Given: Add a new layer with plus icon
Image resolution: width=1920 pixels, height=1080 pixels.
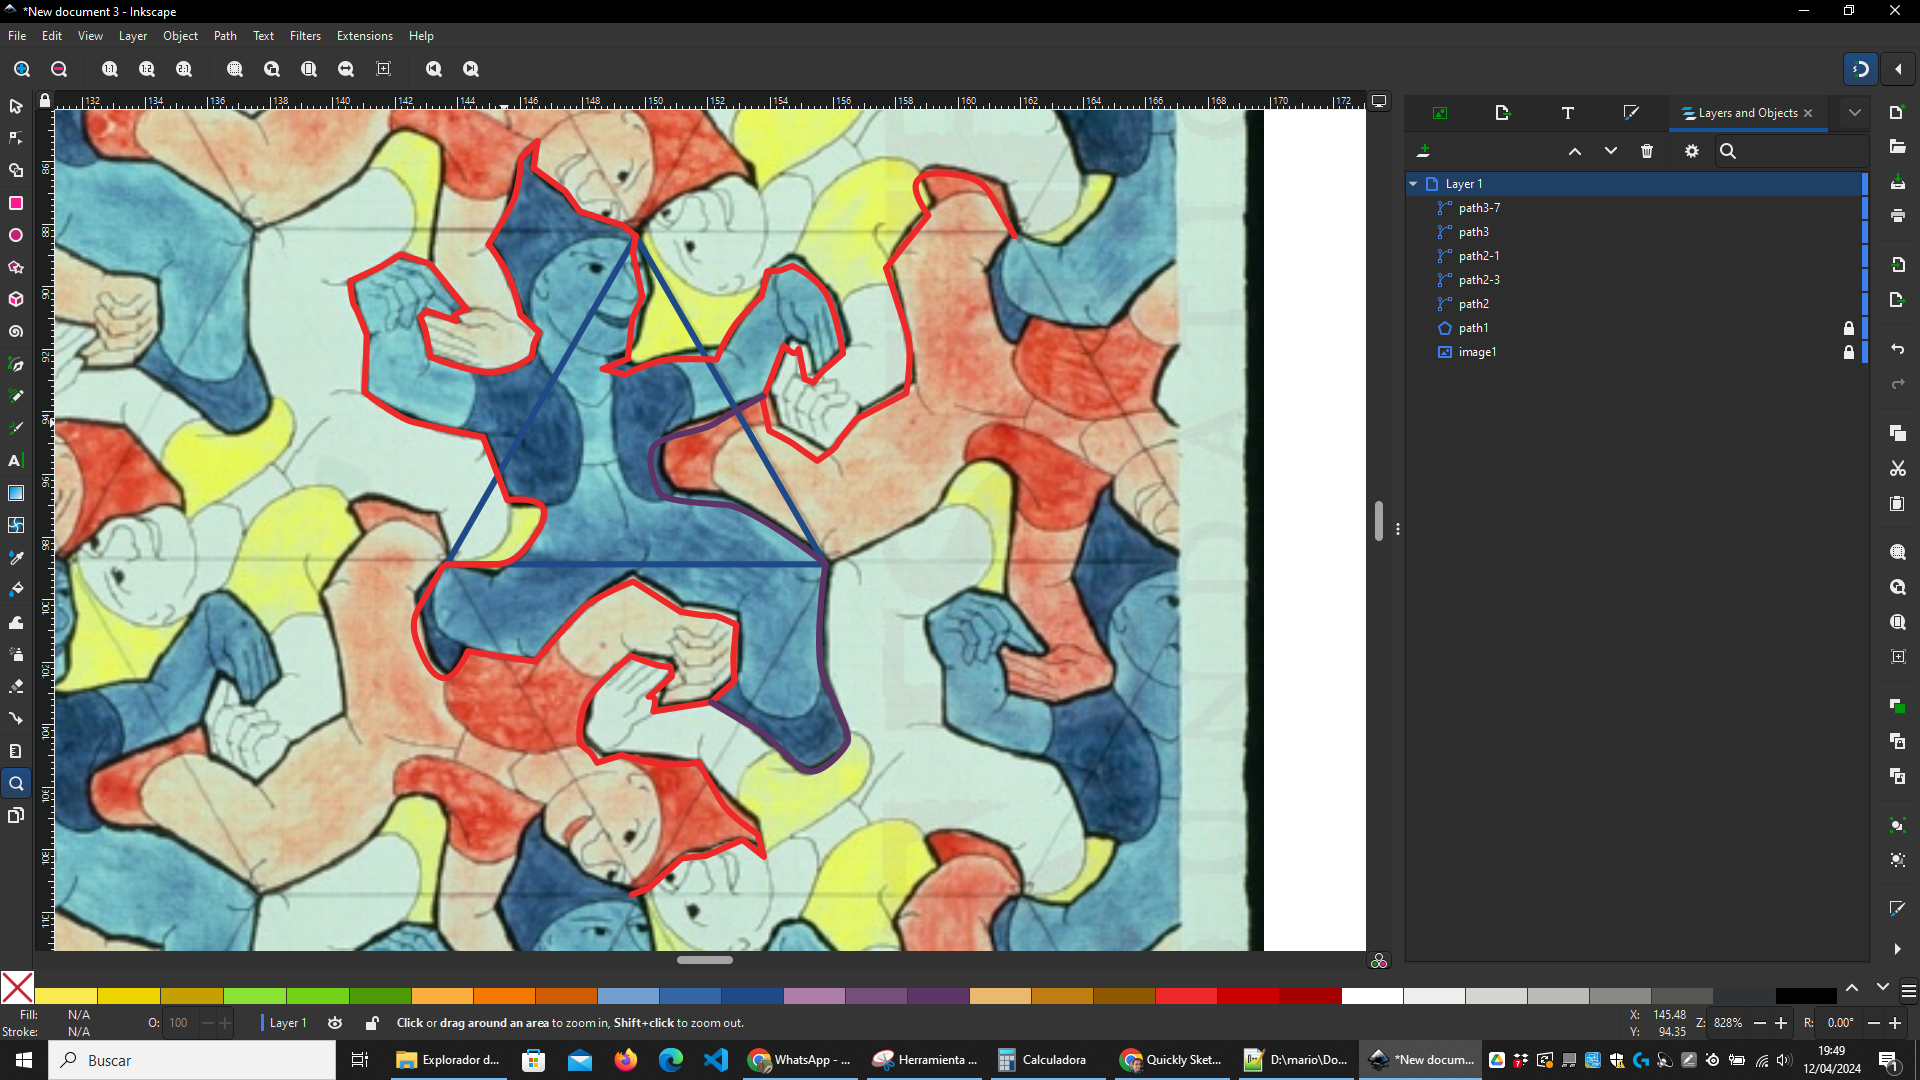Looking at the screenshot, I should point(1423,151).
